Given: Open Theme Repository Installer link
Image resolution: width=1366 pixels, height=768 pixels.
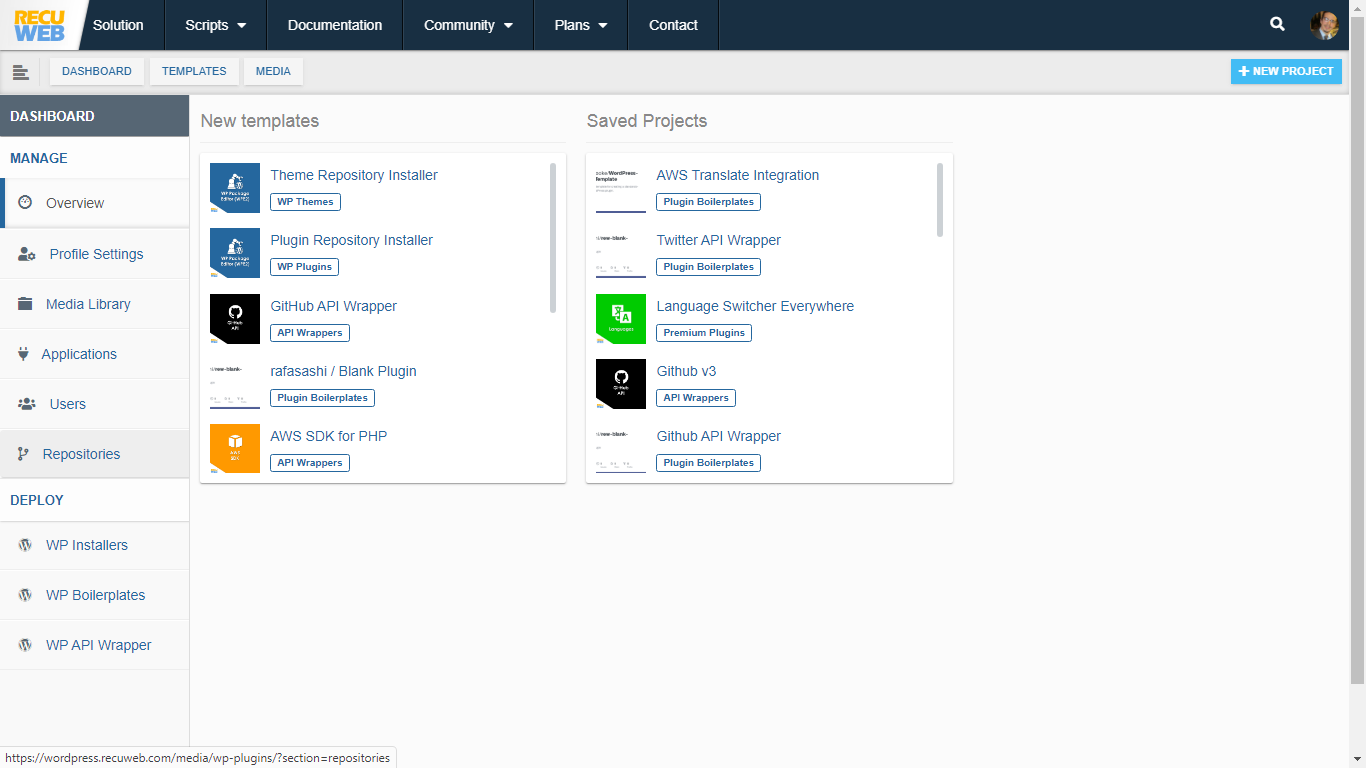Looking at the screenshot, I should click(354, 175).
